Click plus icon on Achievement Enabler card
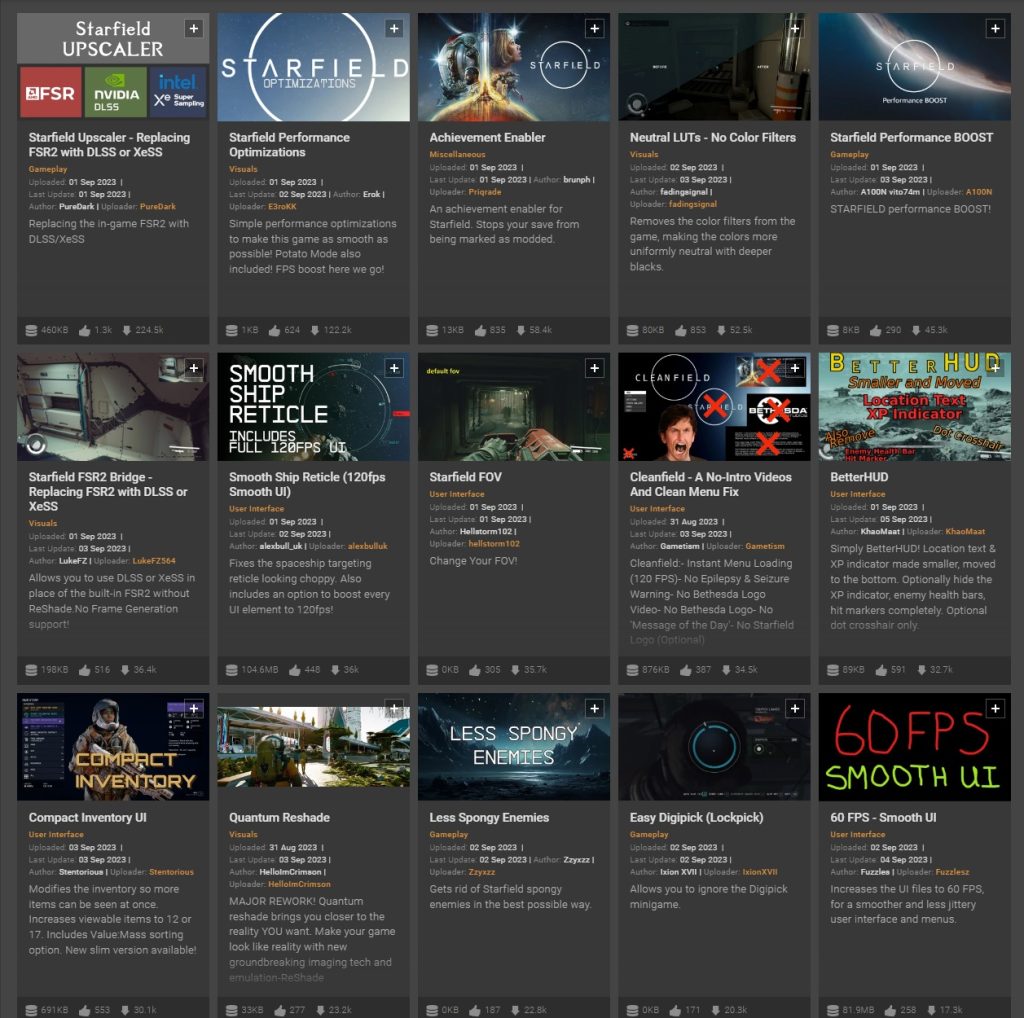Viewport: 1024px width, 1018px height. [594, 29]
